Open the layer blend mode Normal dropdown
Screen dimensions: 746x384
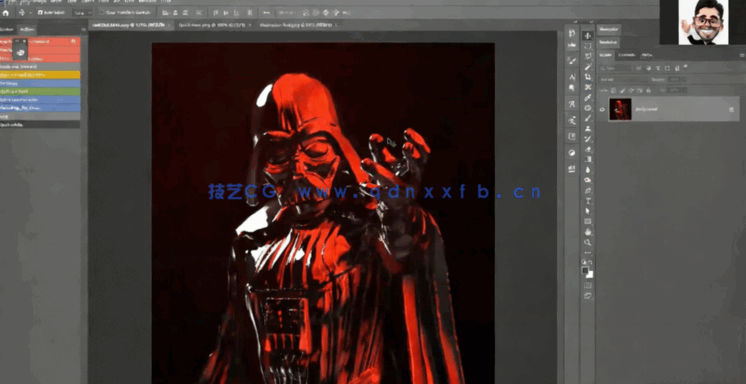[624, 79]
